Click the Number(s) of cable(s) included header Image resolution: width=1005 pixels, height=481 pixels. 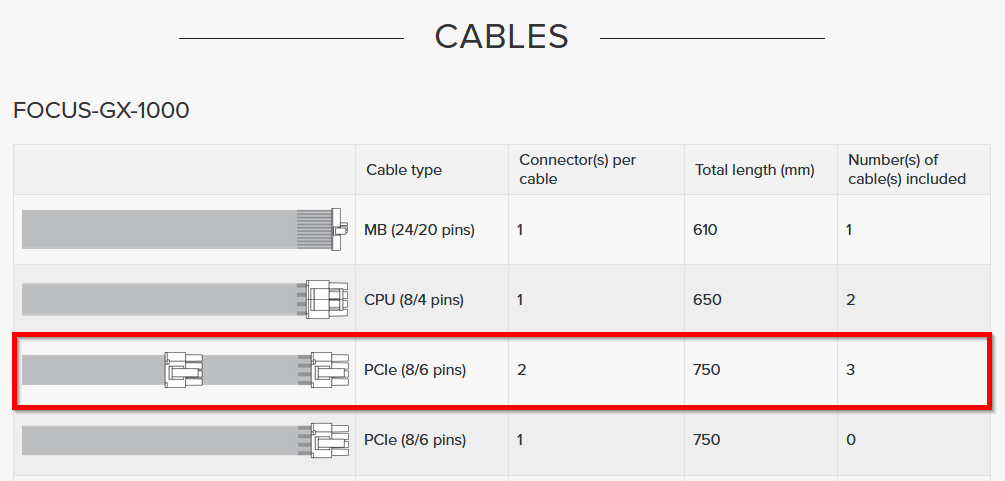coord(907,169)
